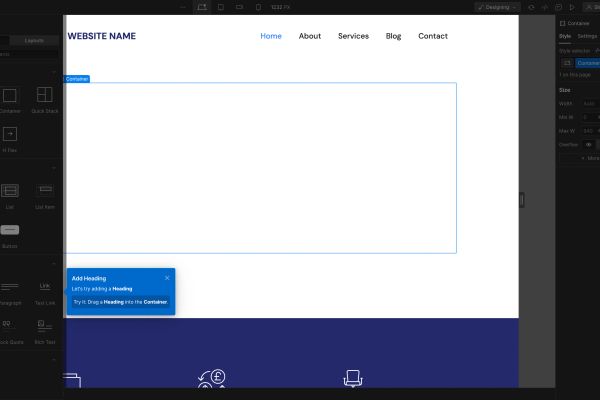
Task: Add a Block Quote element
Action: tap(11, 332)
